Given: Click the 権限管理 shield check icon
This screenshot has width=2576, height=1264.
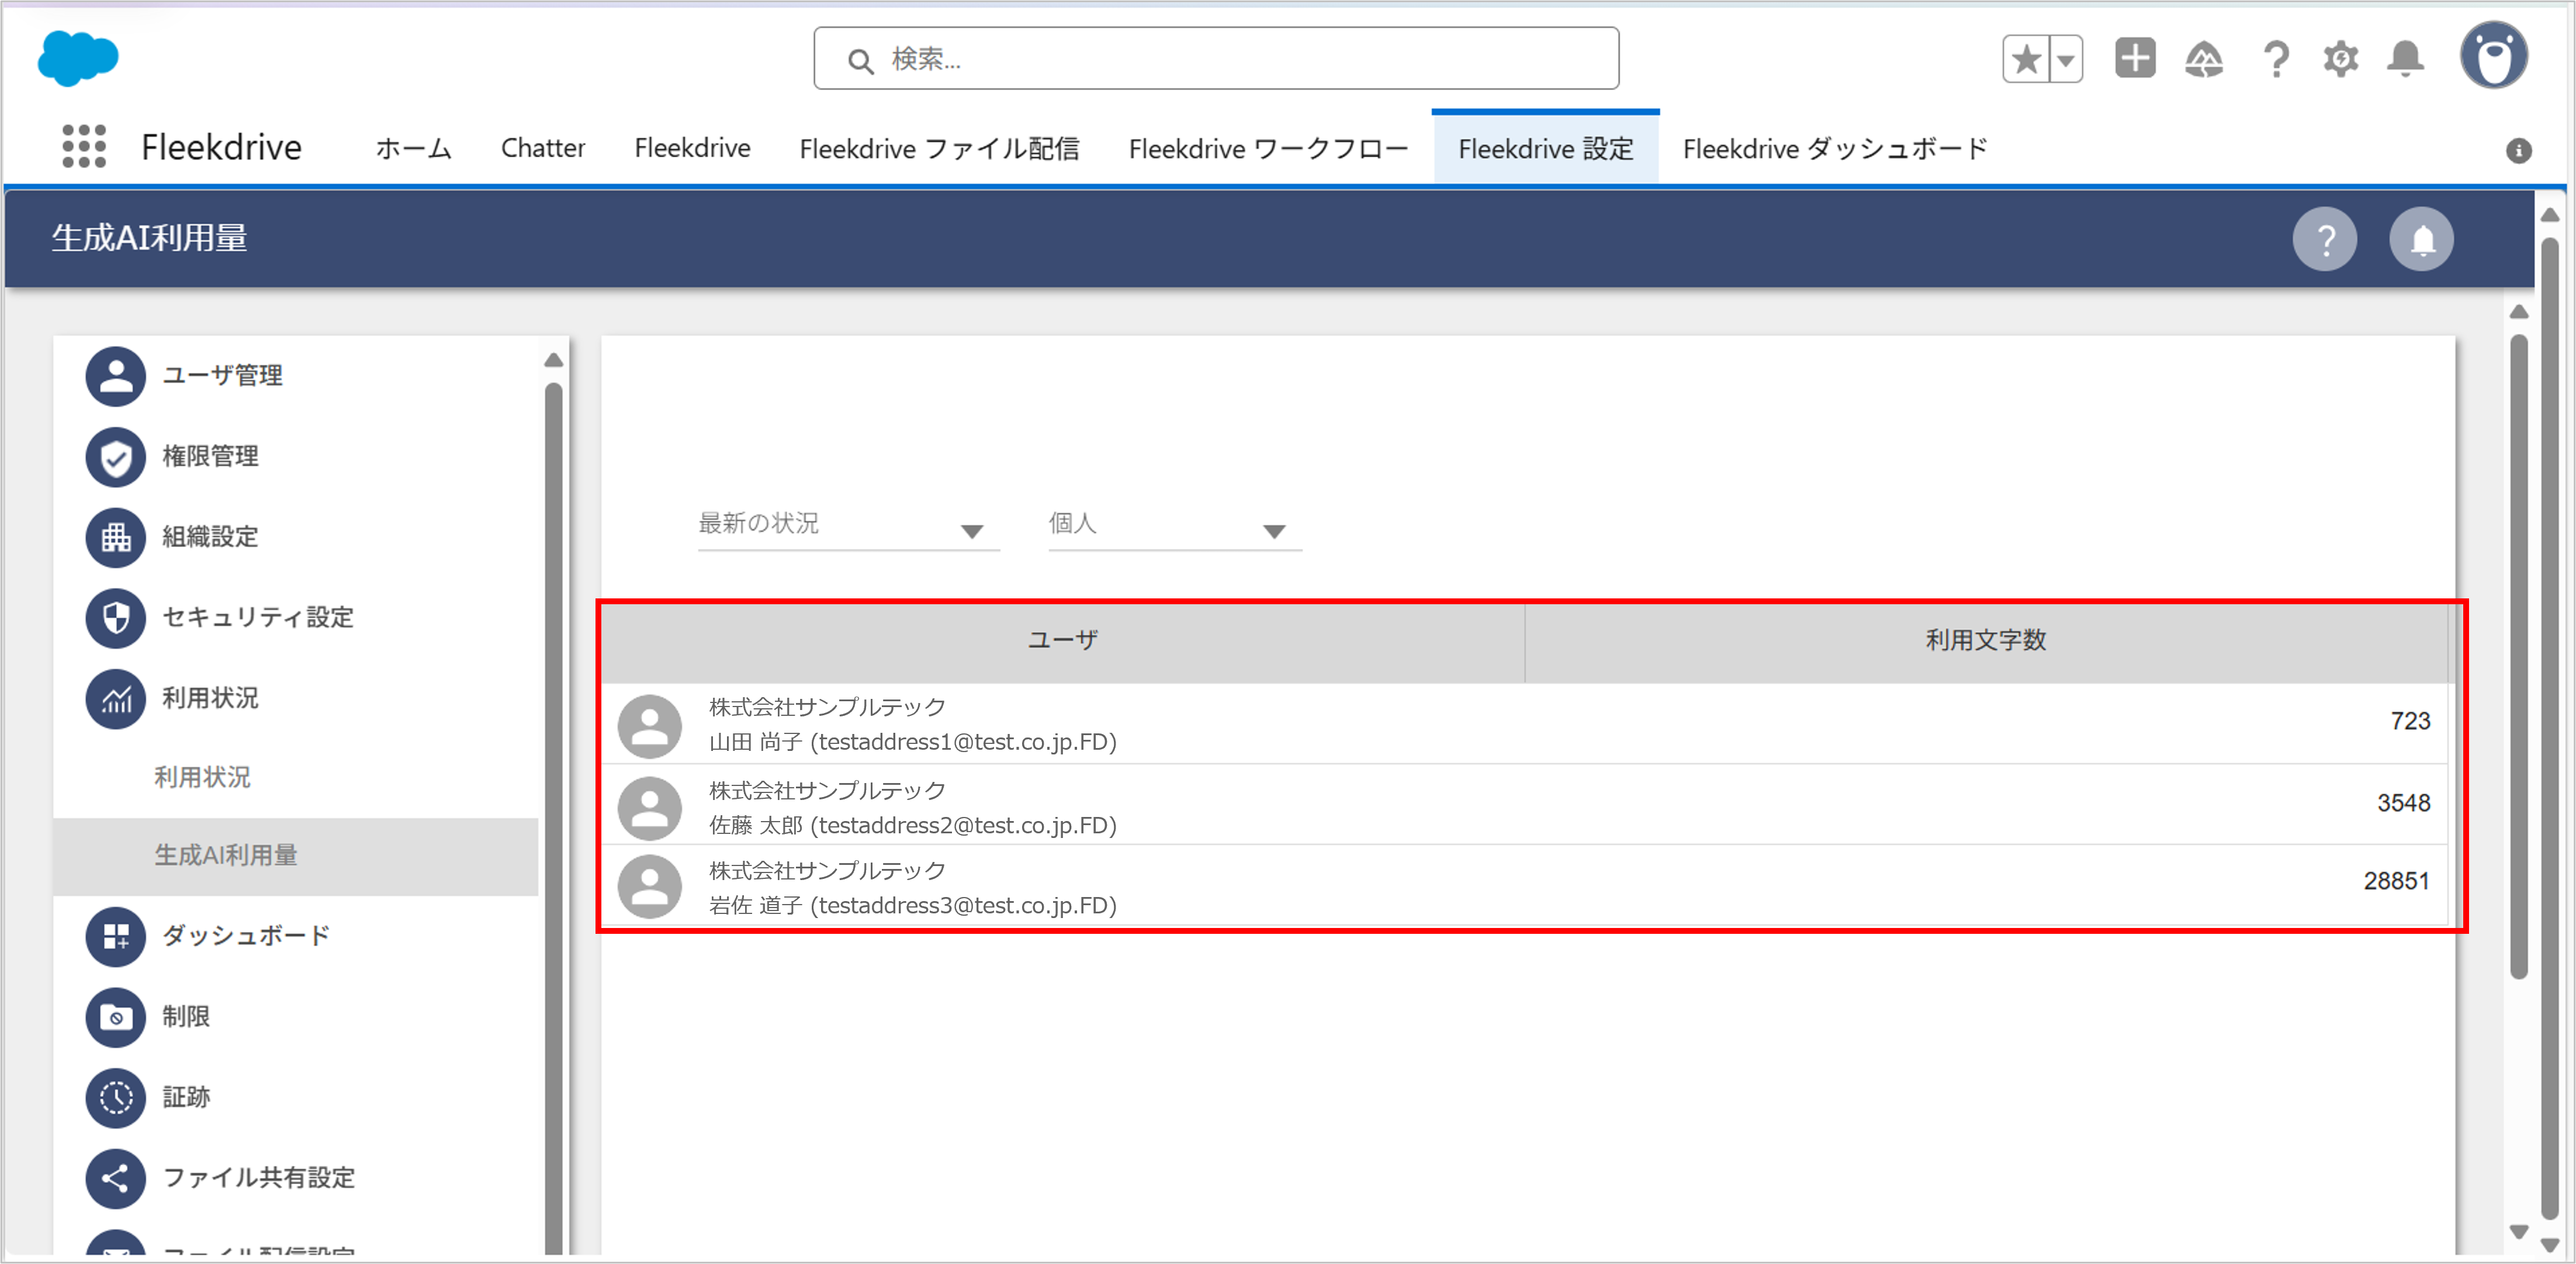Looking at the screenshot, I should [116, 457].
